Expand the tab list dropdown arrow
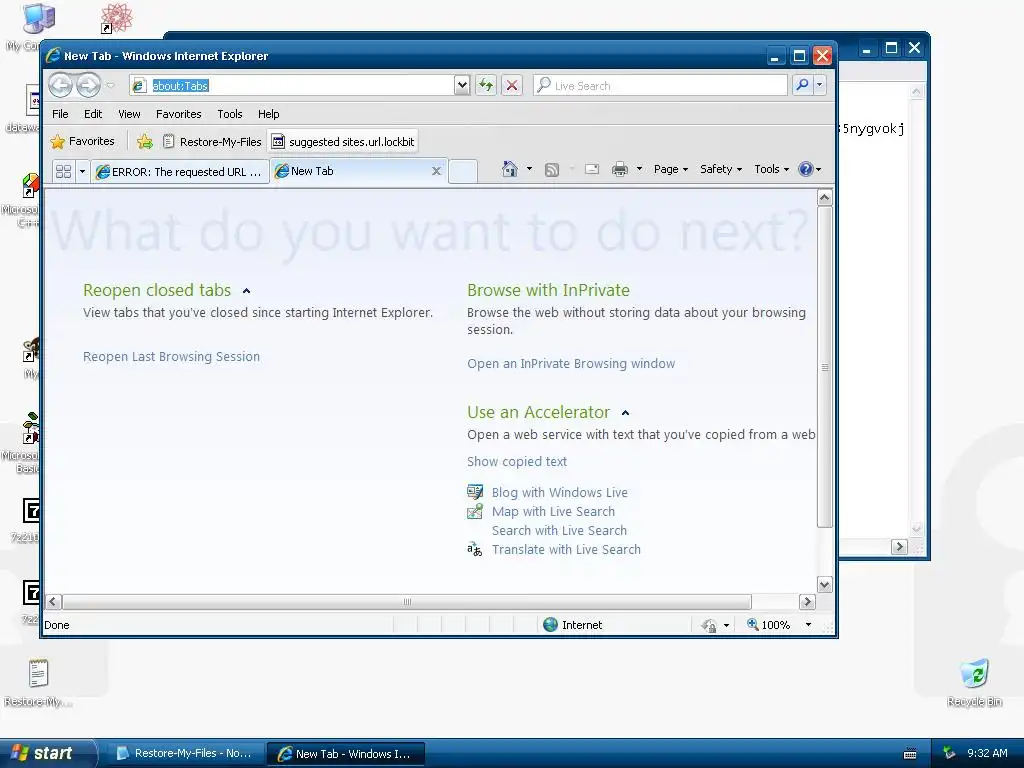The image size is (1024, 768). 82,171
